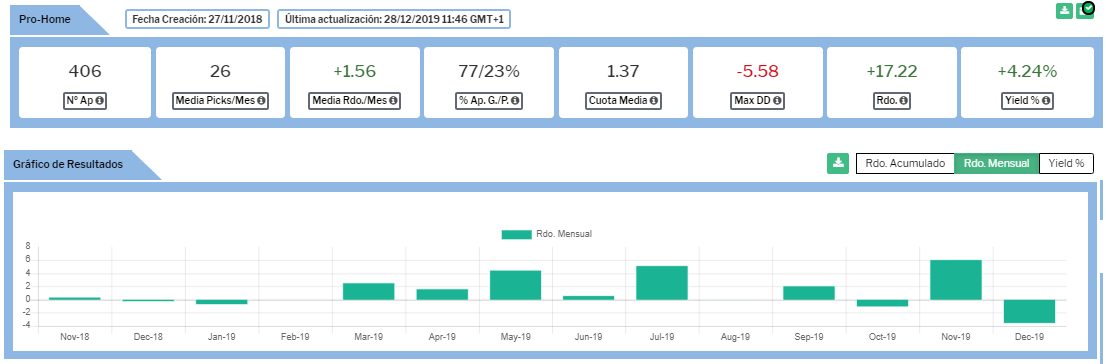1106x364 pixels.
Task: Select the +17.22 result value
Action: tap(892, 71)
